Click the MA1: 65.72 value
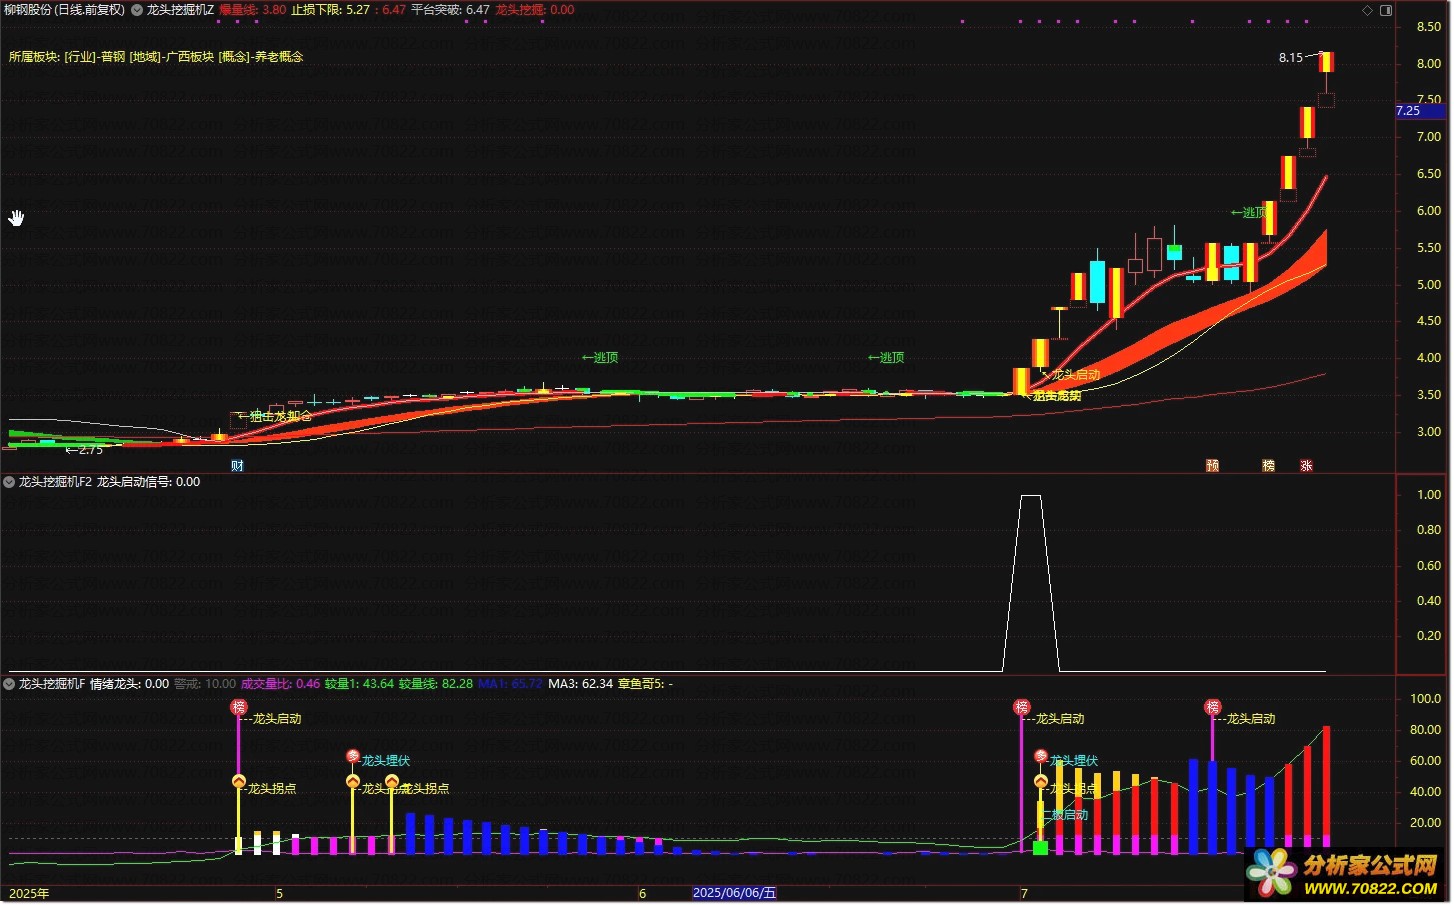Screen dimensions: 1454x905 (x=510, y=684)
